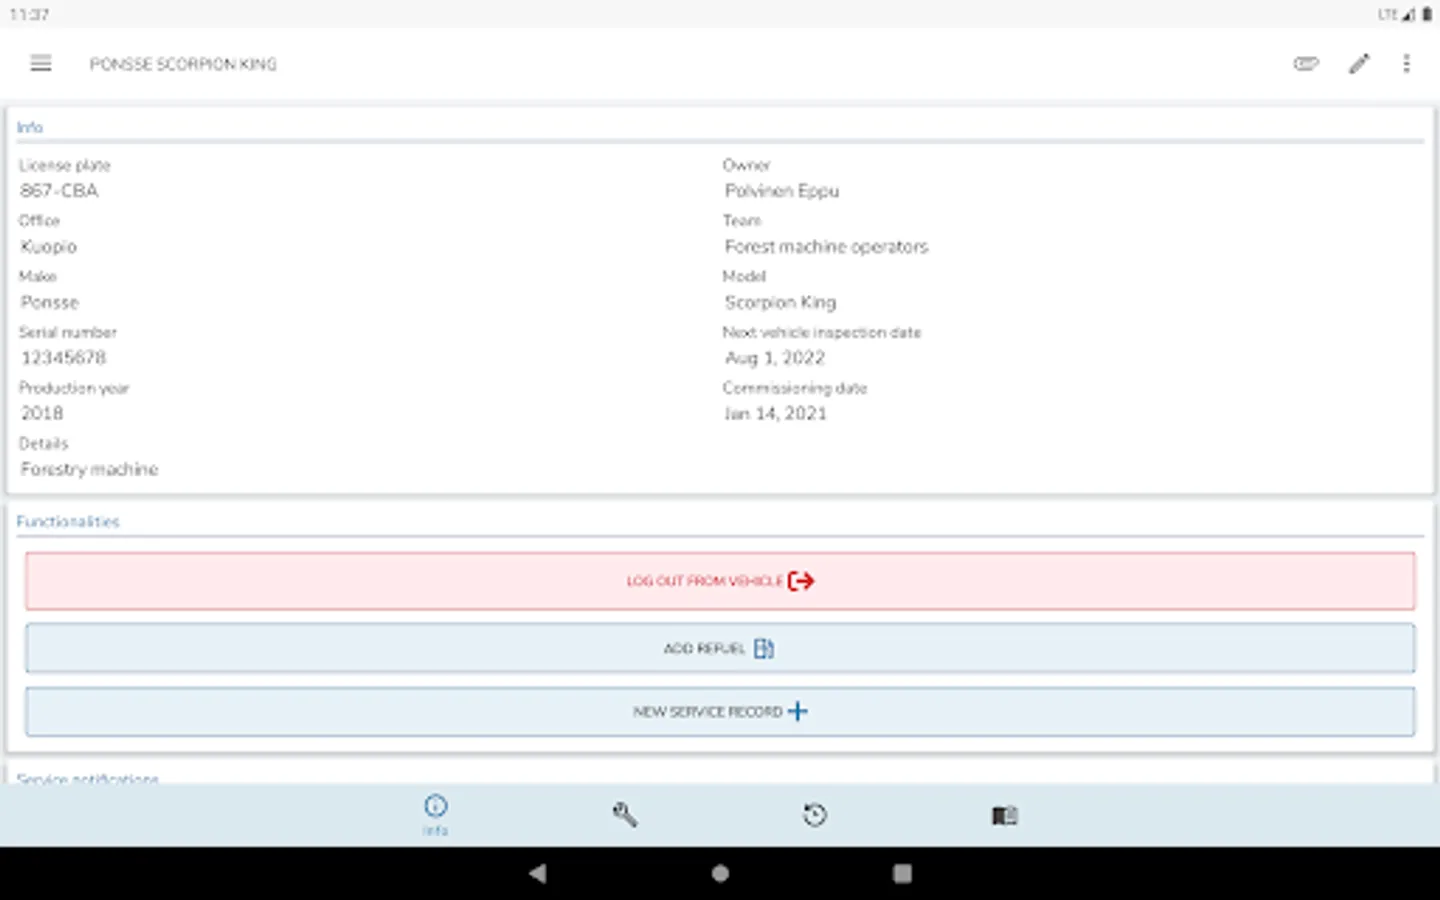The width and height of the screenshot is (1440, 900).
Task: Select model value Scorpion King
Action: click(x=780, y=302)
